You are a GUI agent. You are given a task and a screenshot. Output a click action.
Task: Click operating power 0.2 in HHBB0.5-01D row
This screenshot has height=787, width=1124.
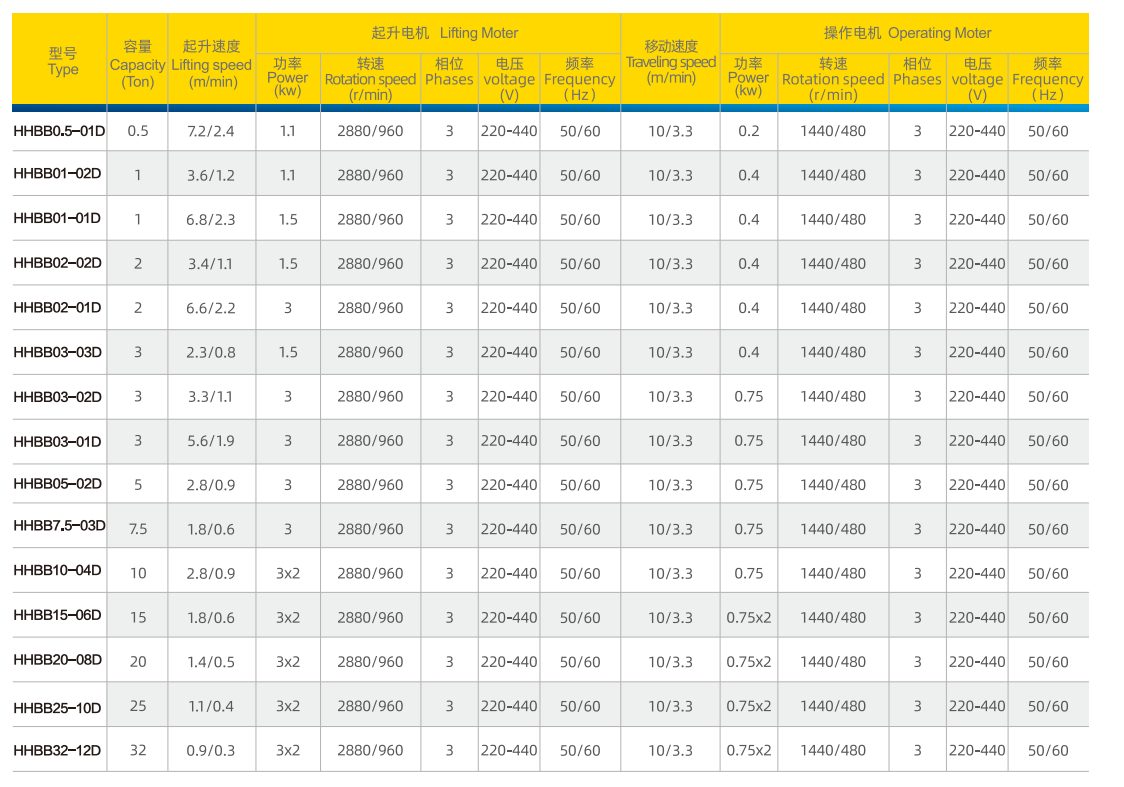(x=748, y=132)
